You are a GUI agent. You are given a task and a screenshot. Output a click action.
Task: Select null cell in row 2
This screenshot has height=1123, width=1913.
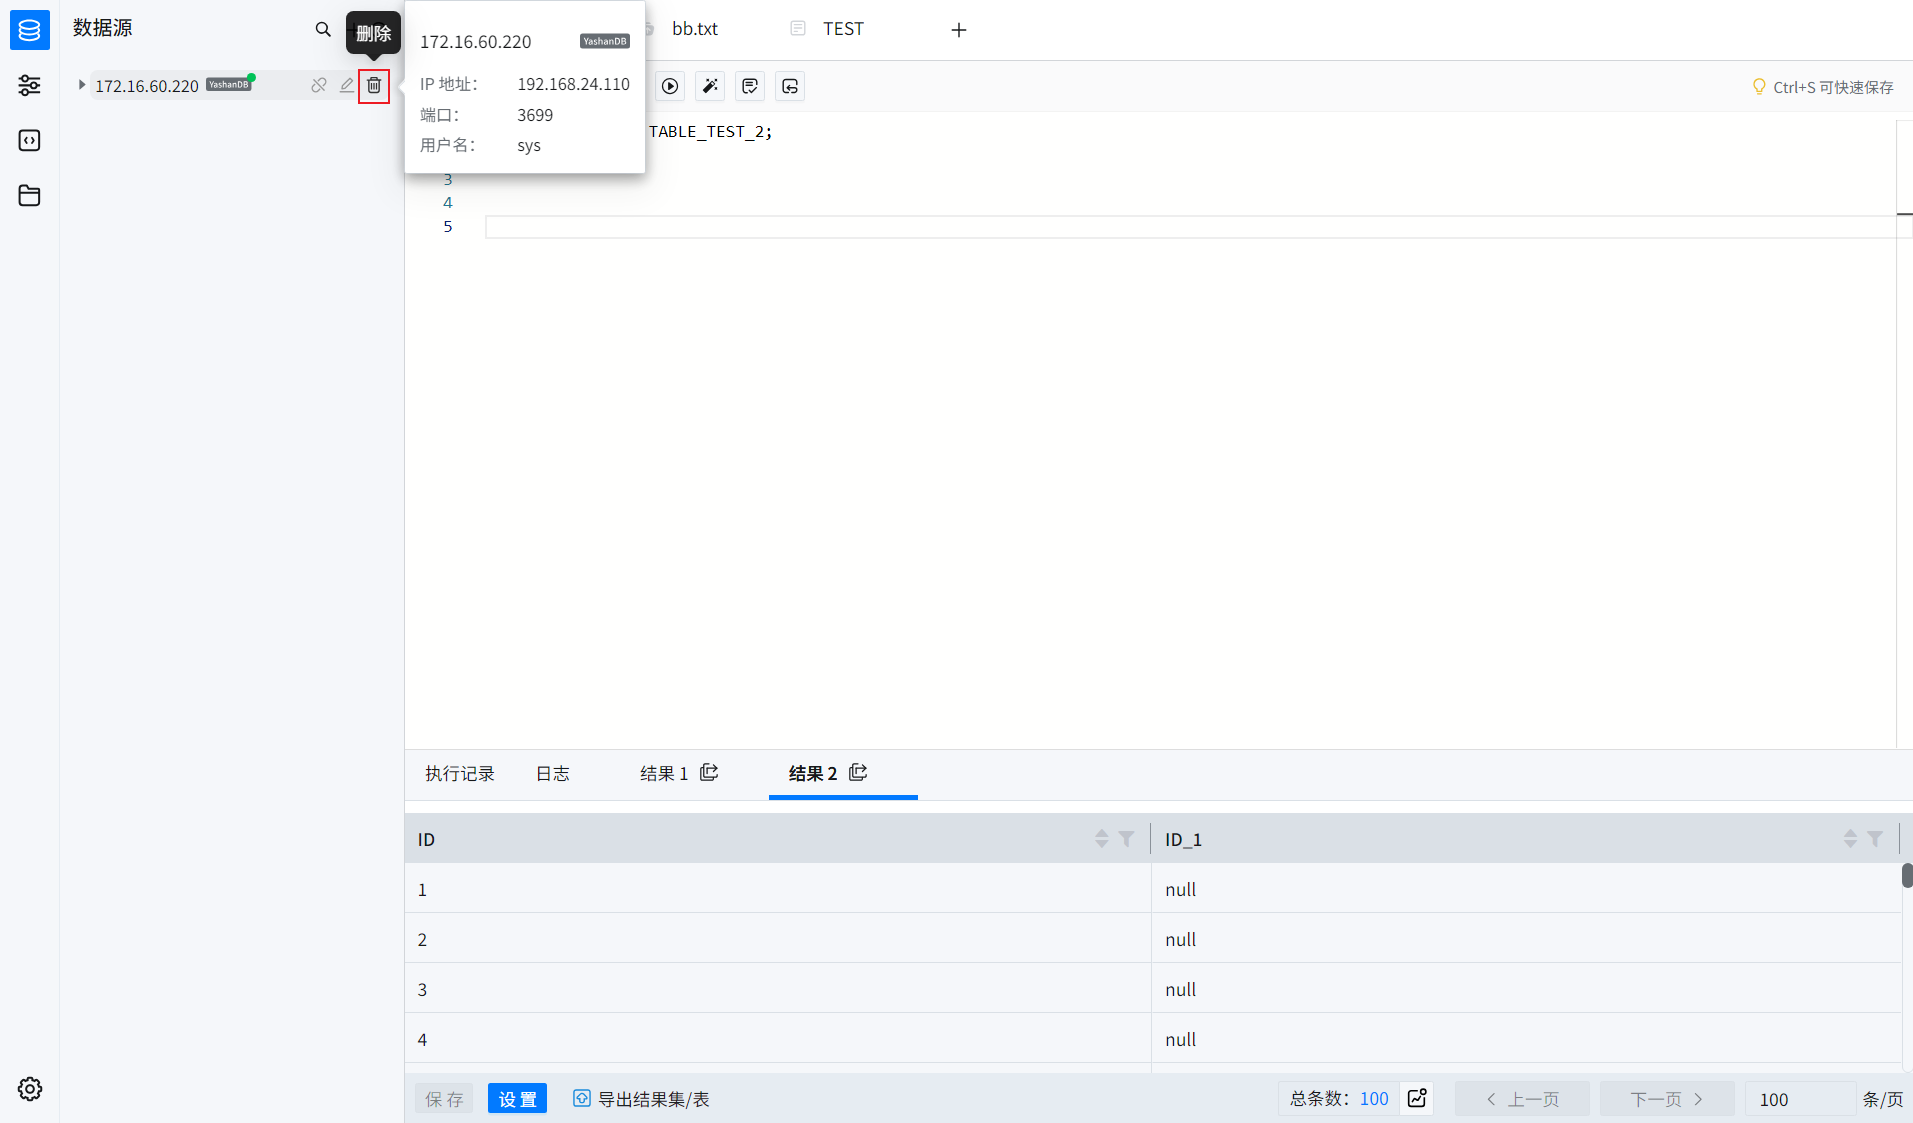tap(1526, 939)
